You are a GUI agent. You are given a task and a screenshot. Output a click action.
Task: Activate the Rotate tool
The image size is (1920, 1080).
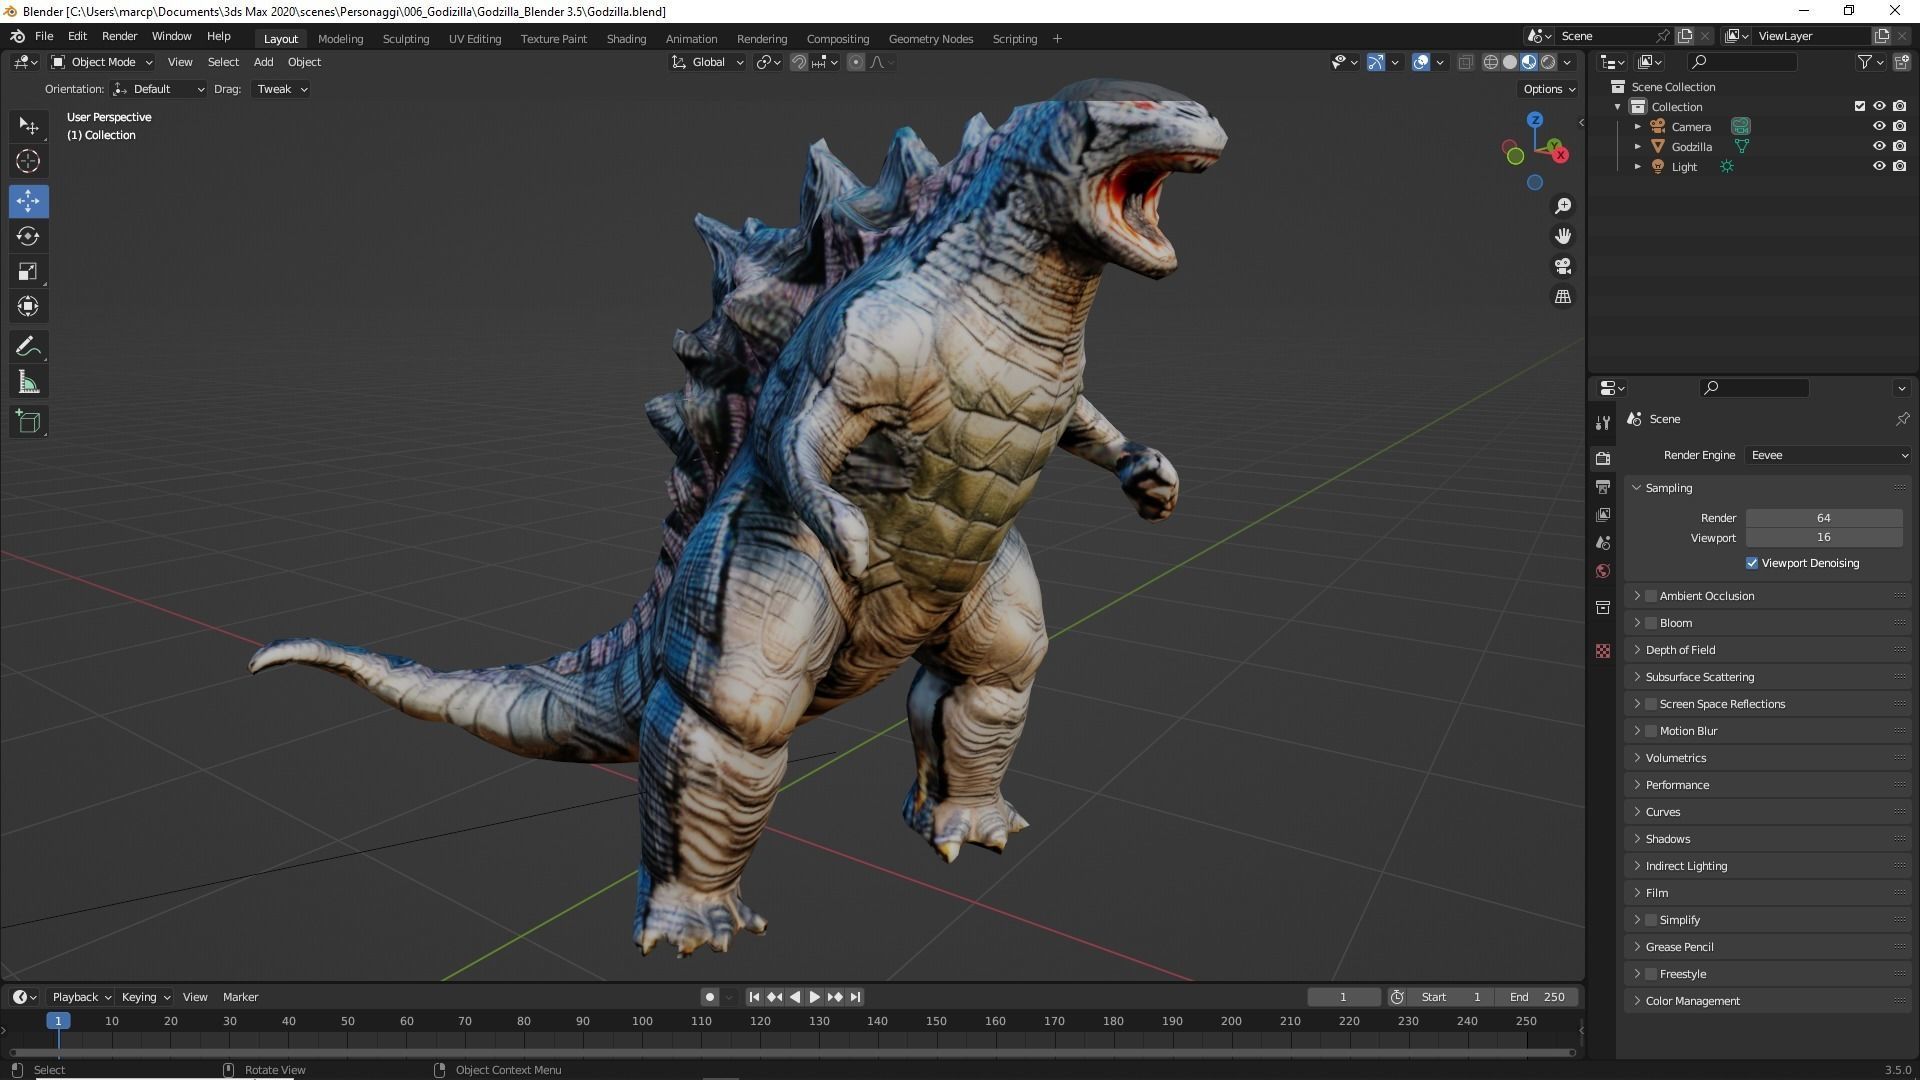28,236
